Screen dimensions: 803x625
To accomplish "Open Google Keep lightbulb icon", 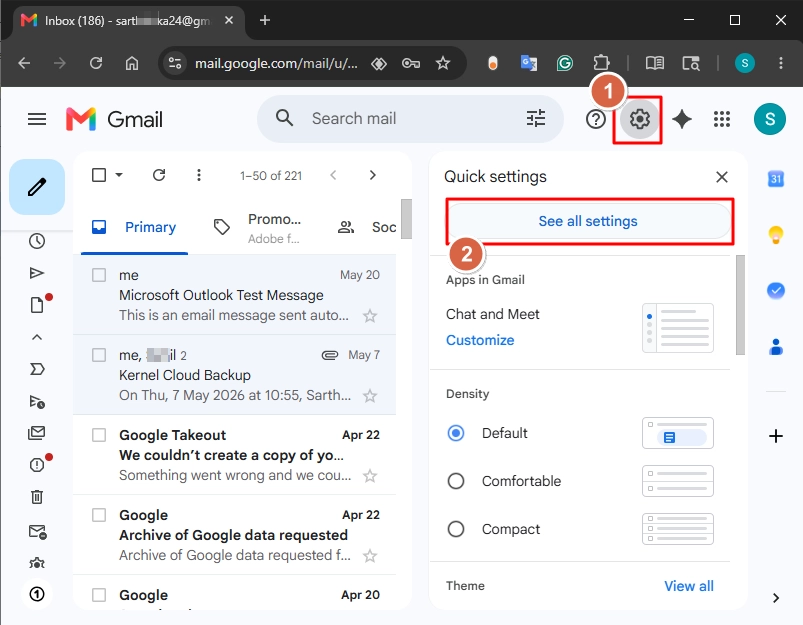I will pyautogui.click(x=776, y=235).
